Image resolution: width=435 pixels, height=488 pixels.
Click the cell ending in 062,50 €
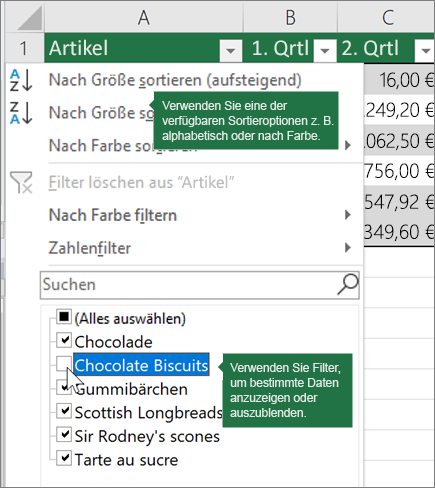[399, 141]
